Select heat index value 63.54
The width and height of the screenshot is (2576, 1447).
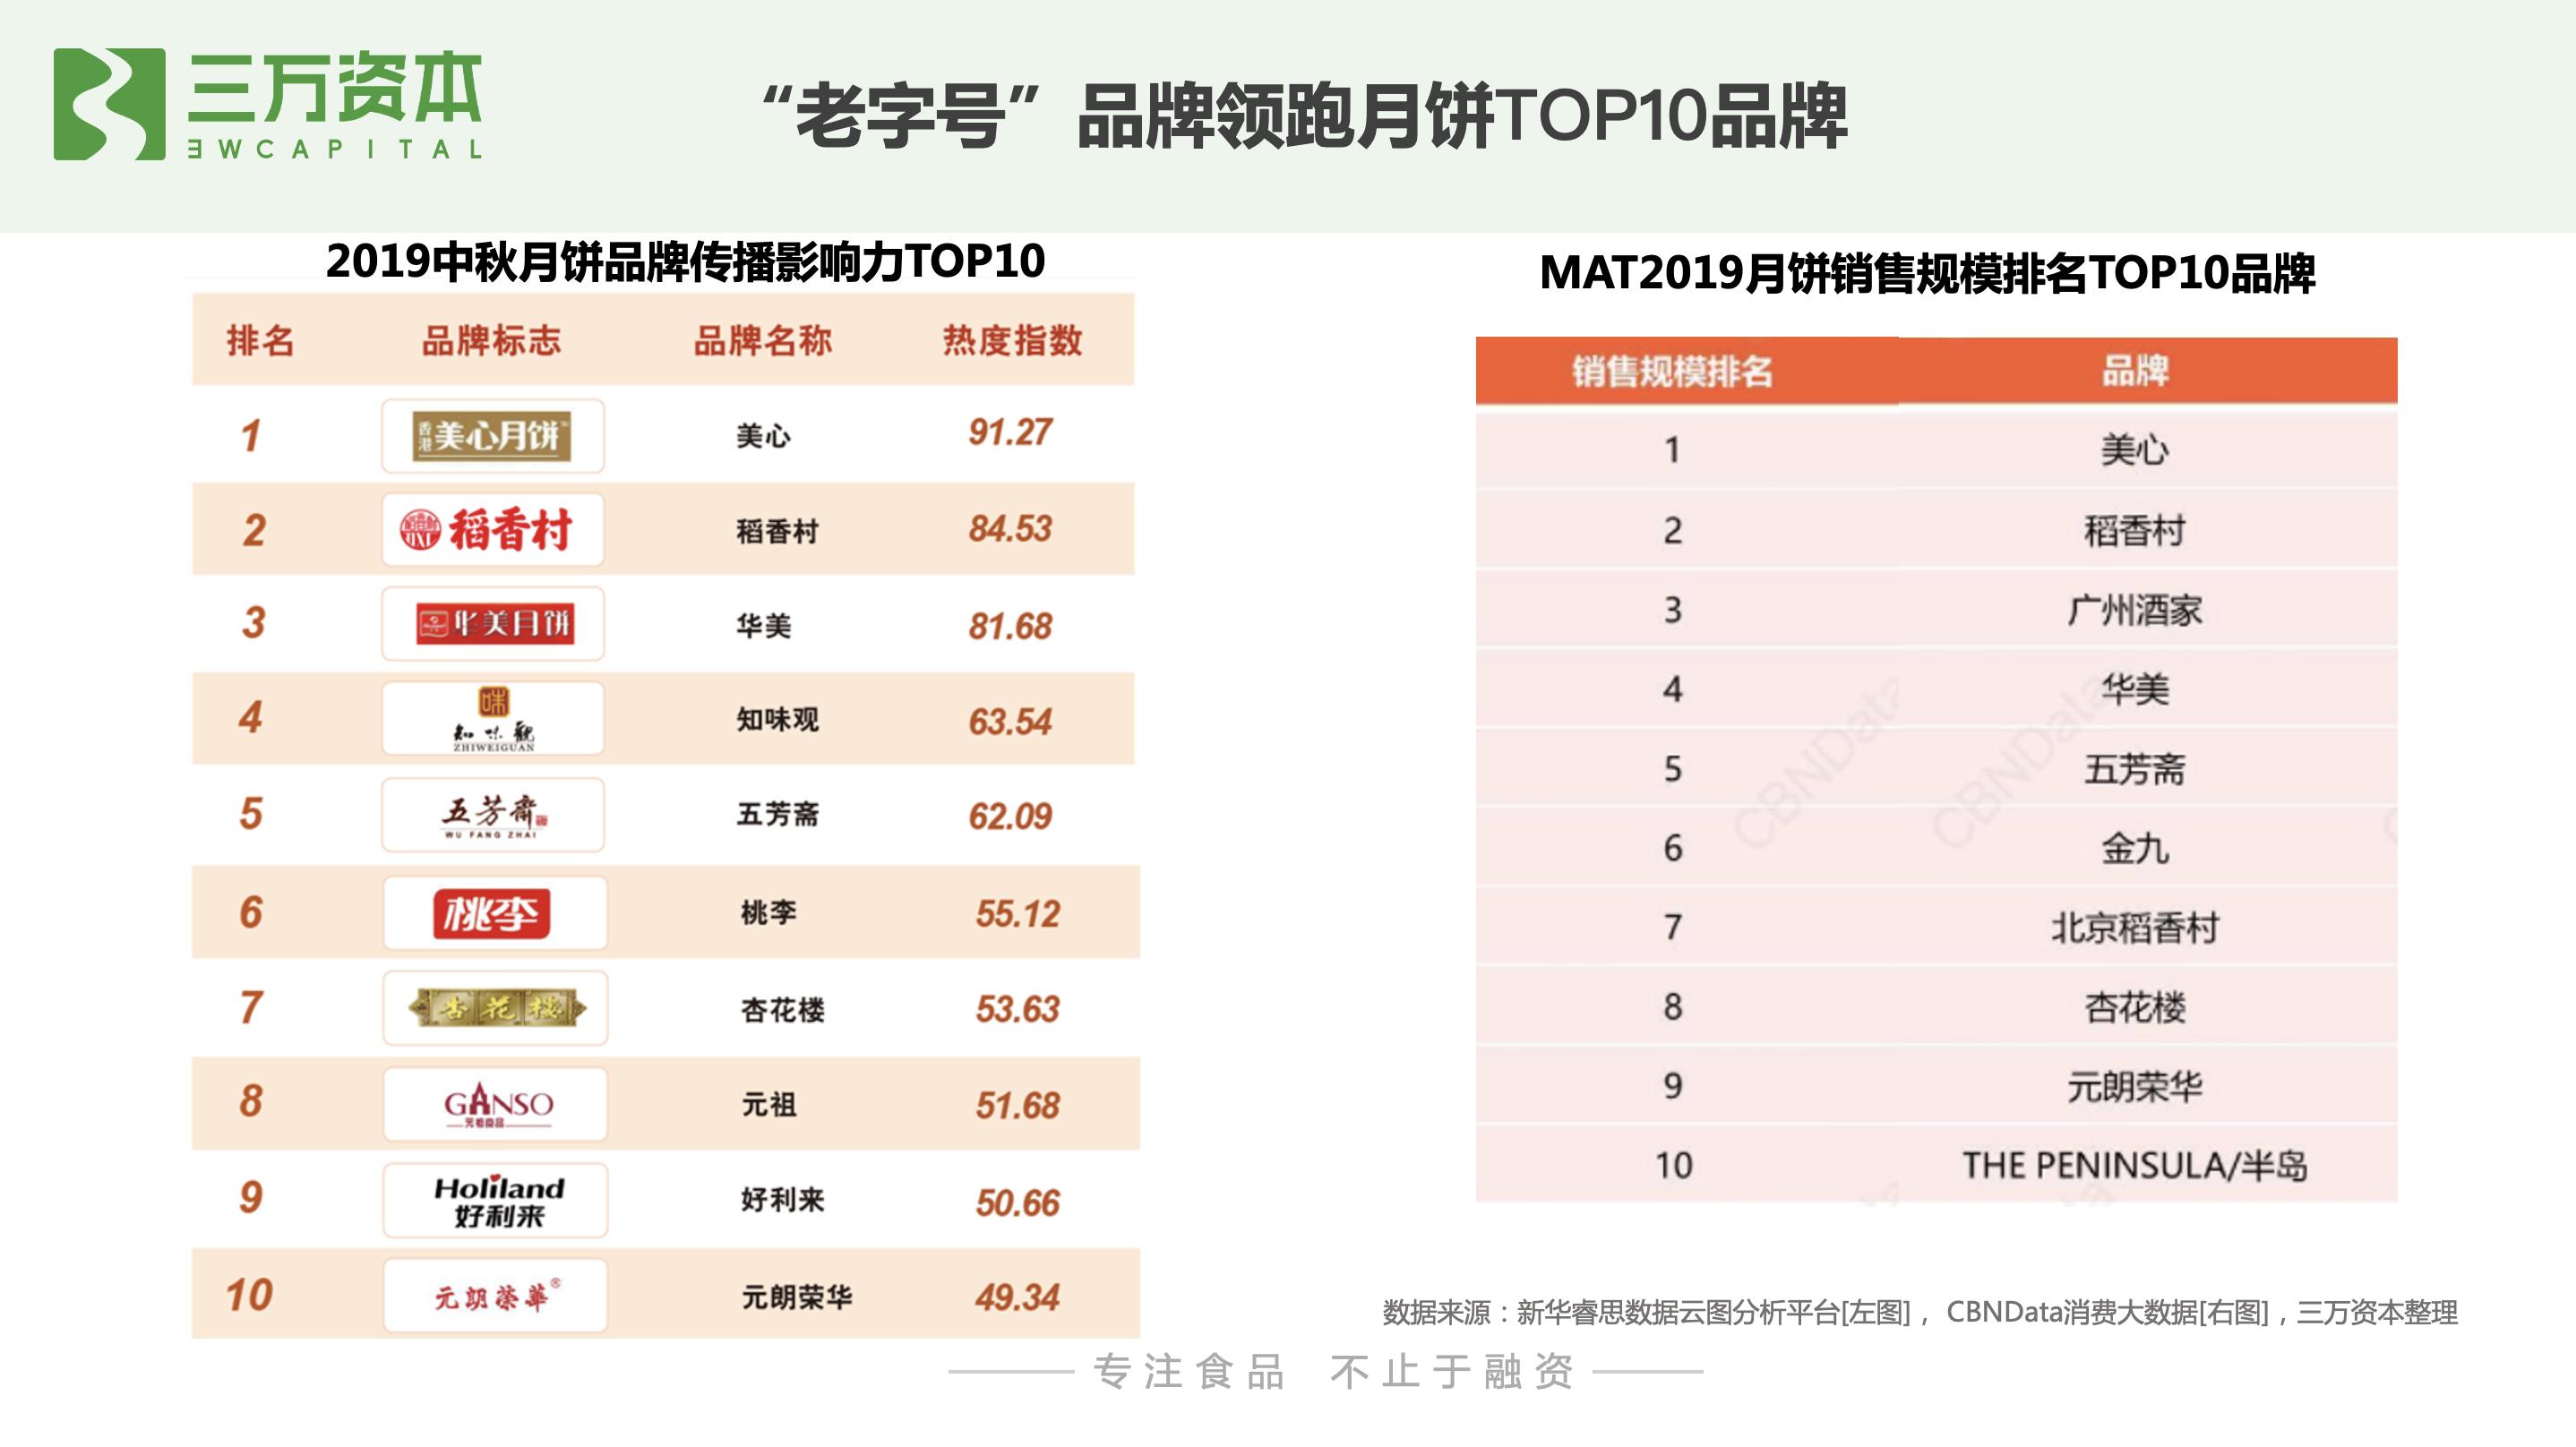point(1010,721)
